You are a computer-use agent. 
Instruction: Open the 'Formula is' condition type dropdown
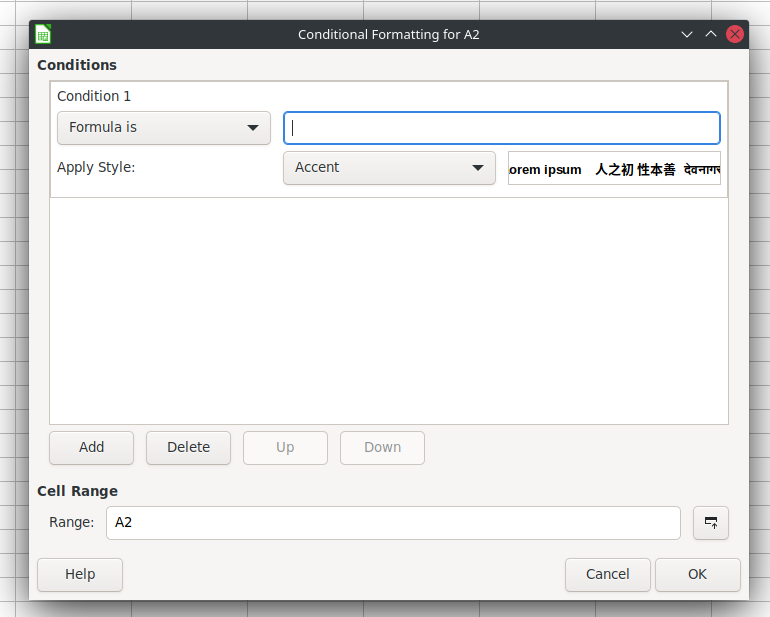pyautogui.click(x=164, y=128)
